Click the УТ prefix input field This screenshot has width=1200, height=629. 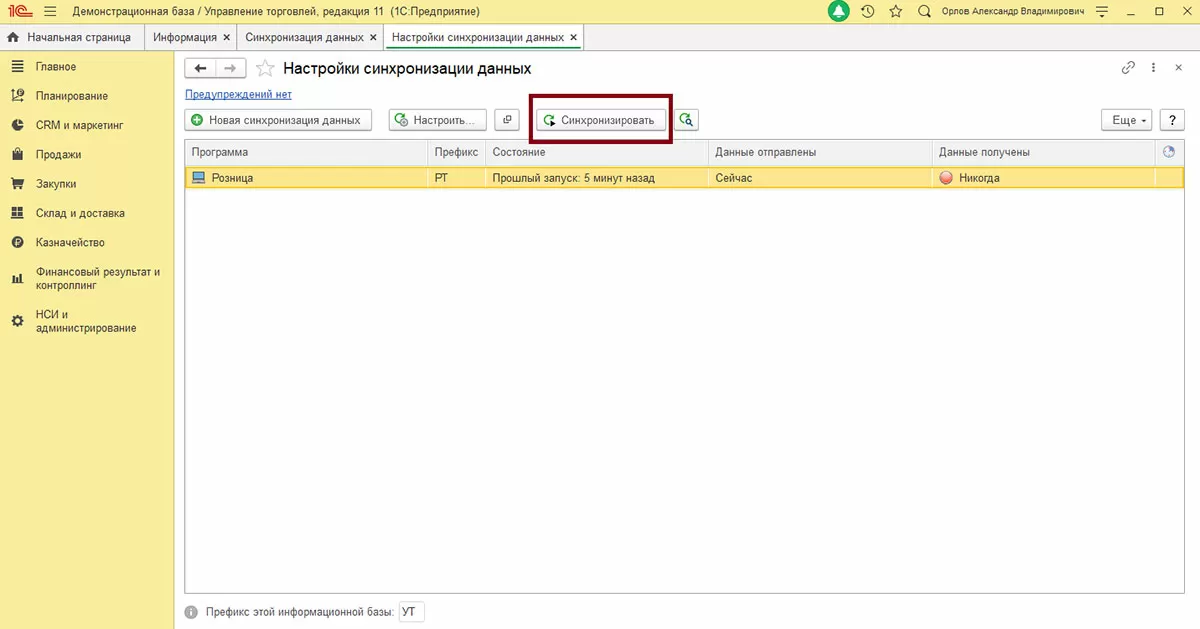tap(411, 612)
